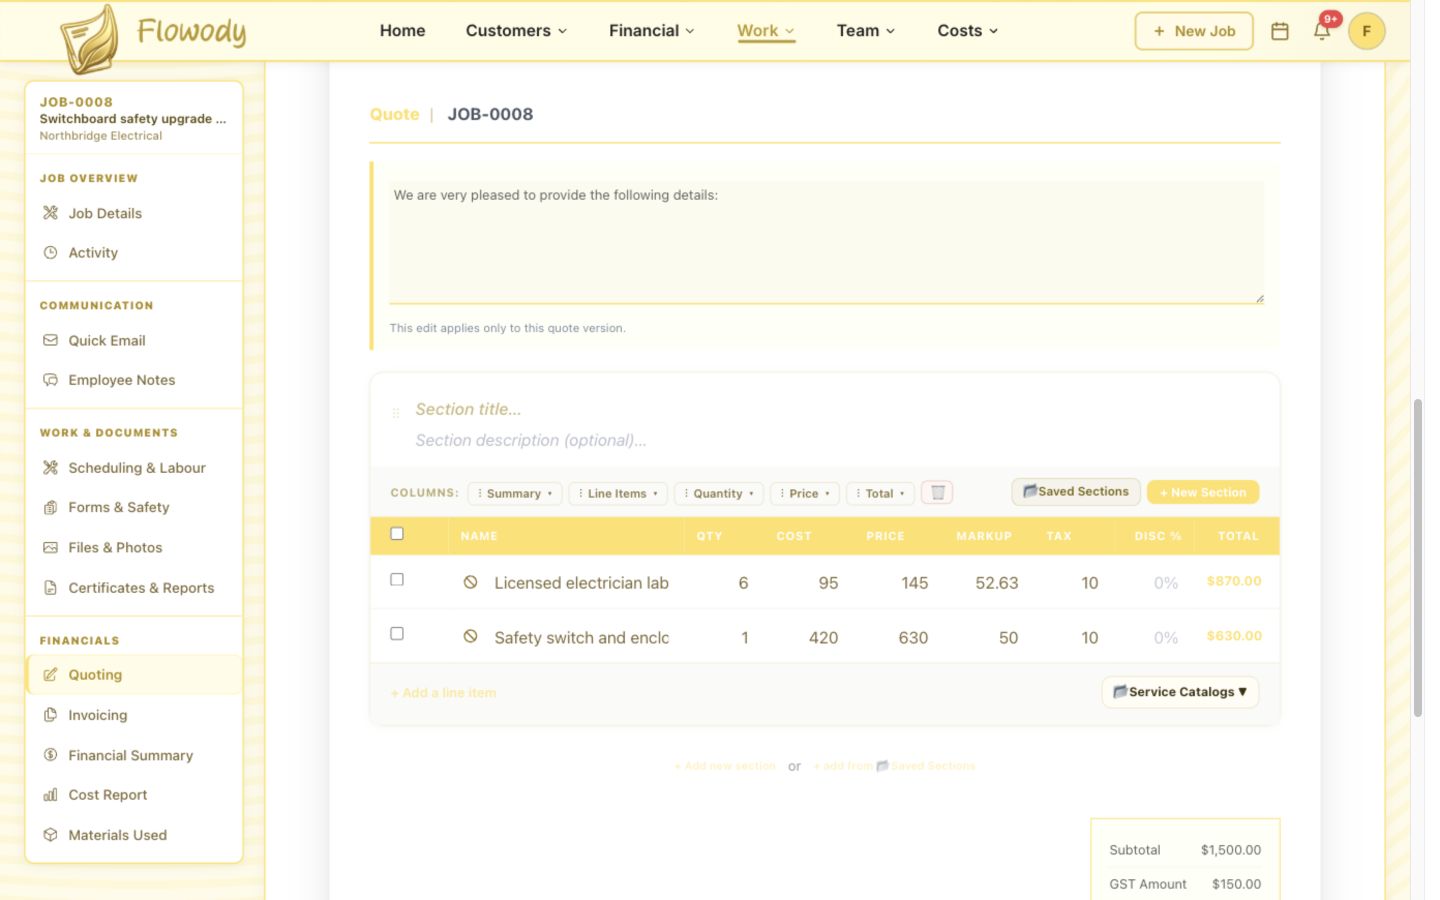This screenshot has width=1440, height=900.
Task: Tick the Safety switch row checkbox
Action: pyautogui.click(x=397, y=634)
